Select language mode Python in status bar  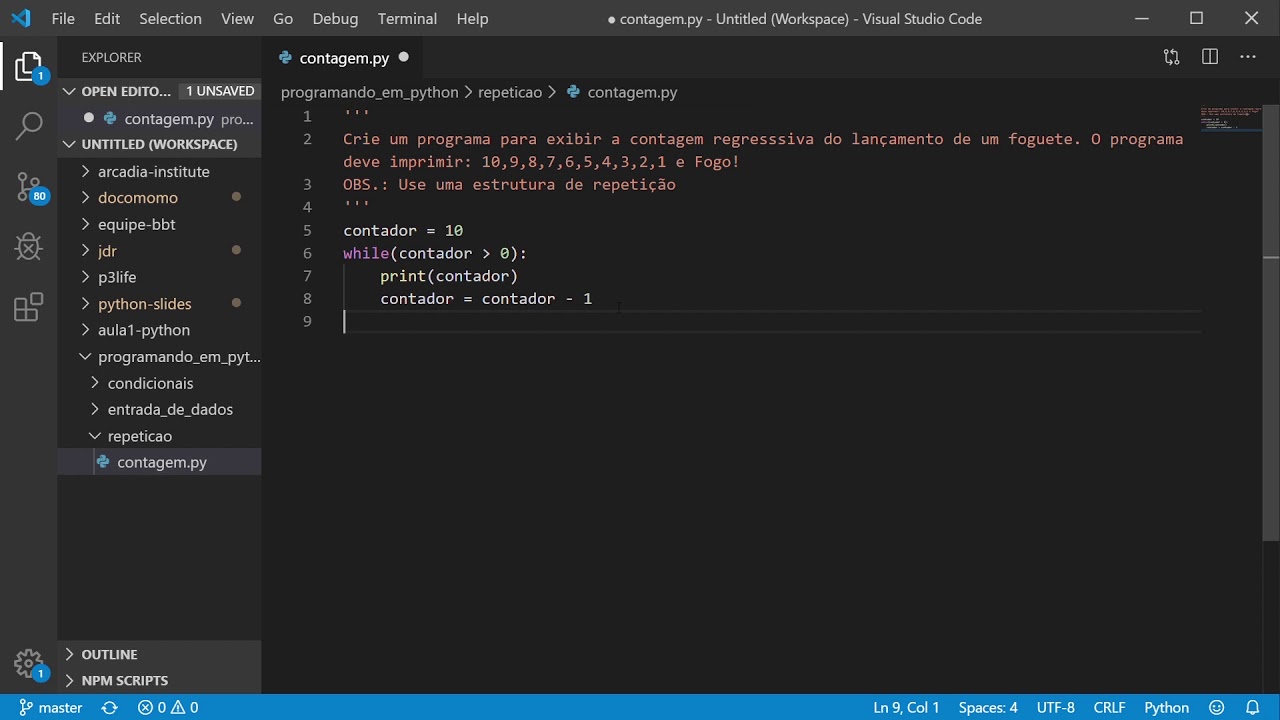tap(1166, 707)
